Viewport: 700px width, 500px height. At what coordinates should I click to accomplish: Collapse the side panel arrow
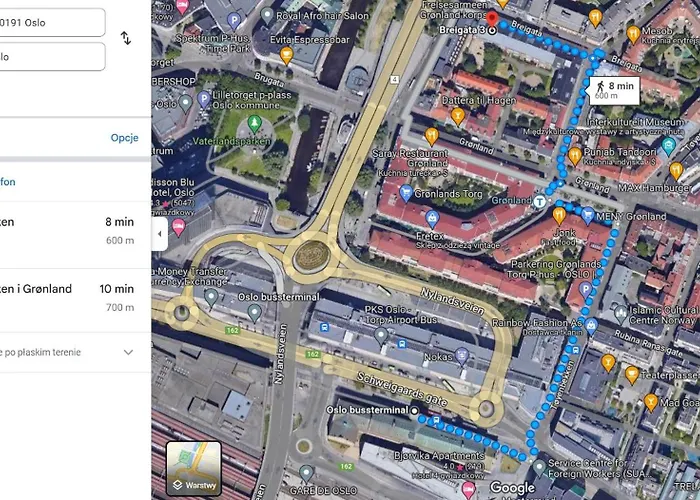tap(159, 234)
